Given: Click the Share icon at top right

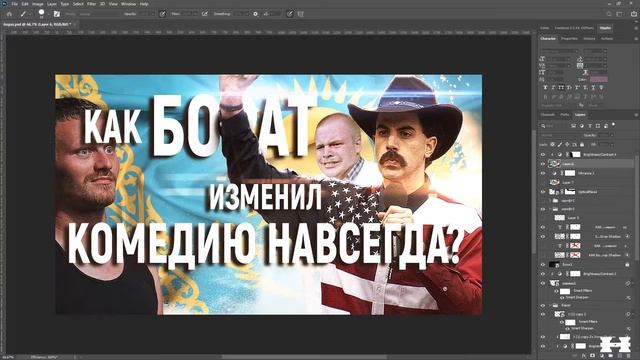Looking at the screenshot, I should [634, 13].
